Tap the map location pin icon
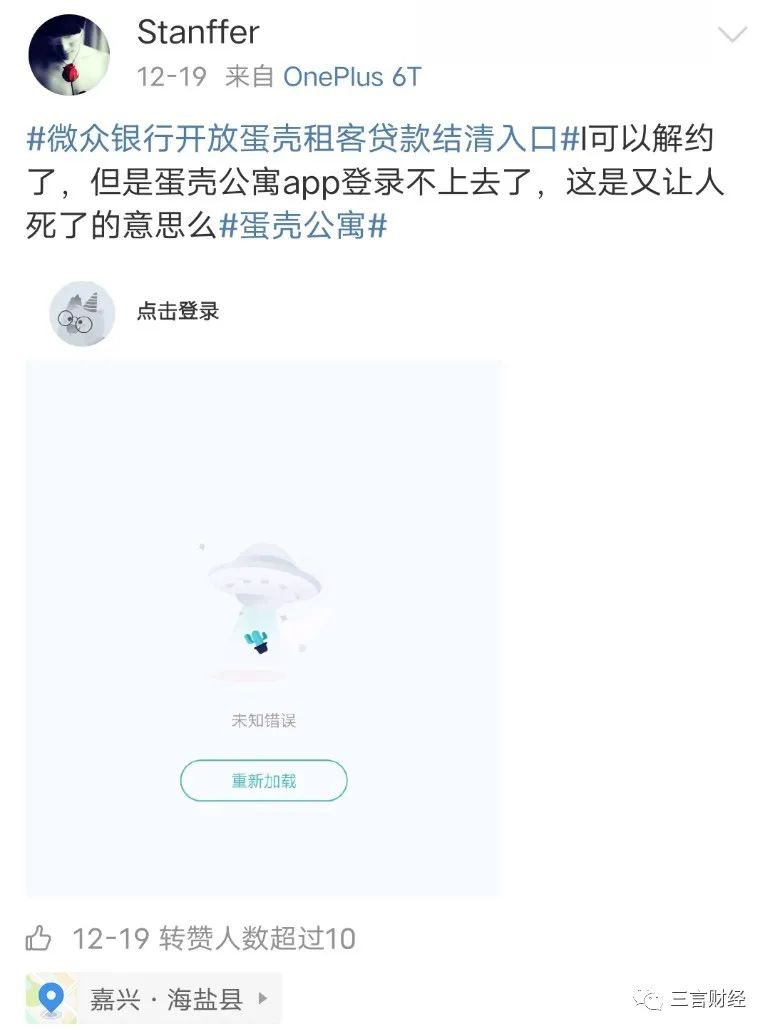The height and width of the screenshot is (1032, 770). (x=51, y=1000)
